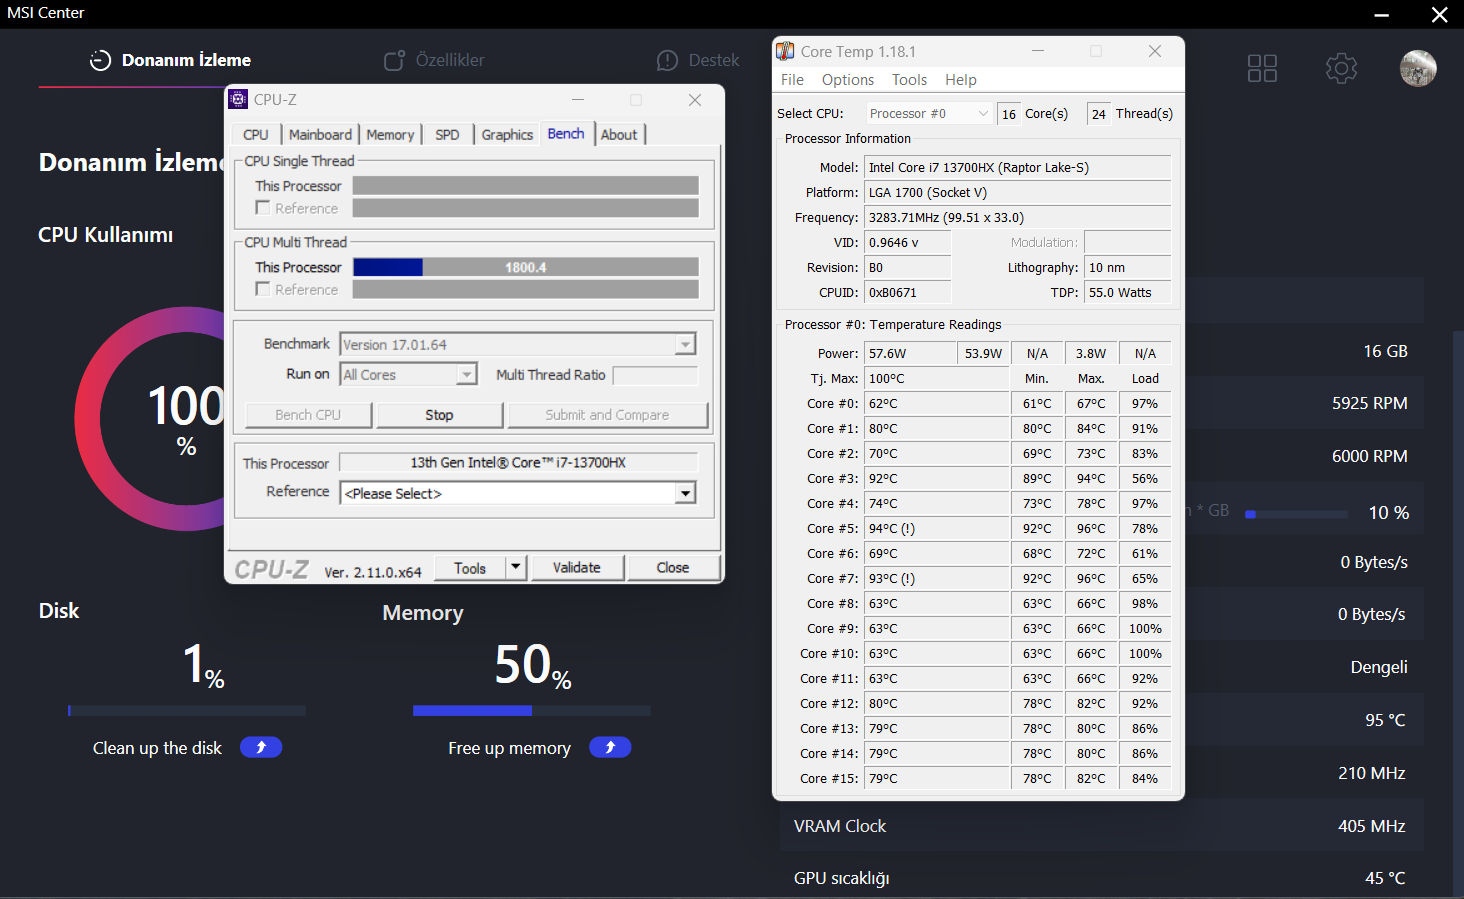Switch to the About tab in CPU-Z

pos(619,134)
